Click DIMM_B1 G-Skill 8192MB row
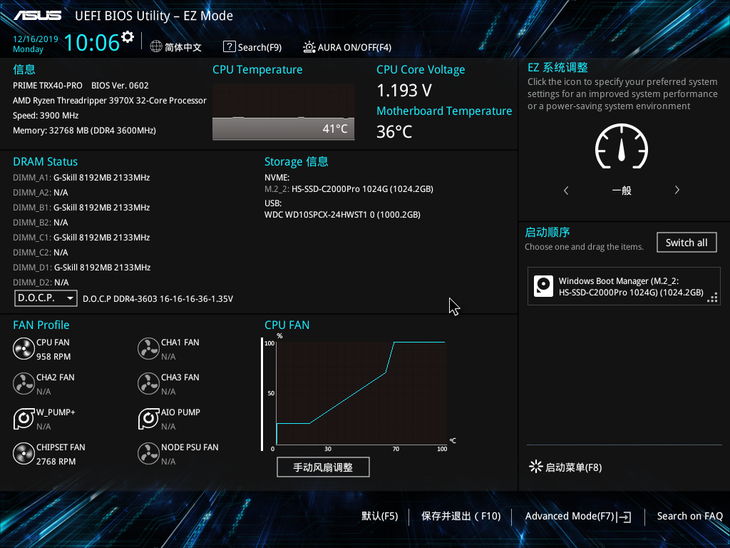730x548 pixels. [81, 207]
